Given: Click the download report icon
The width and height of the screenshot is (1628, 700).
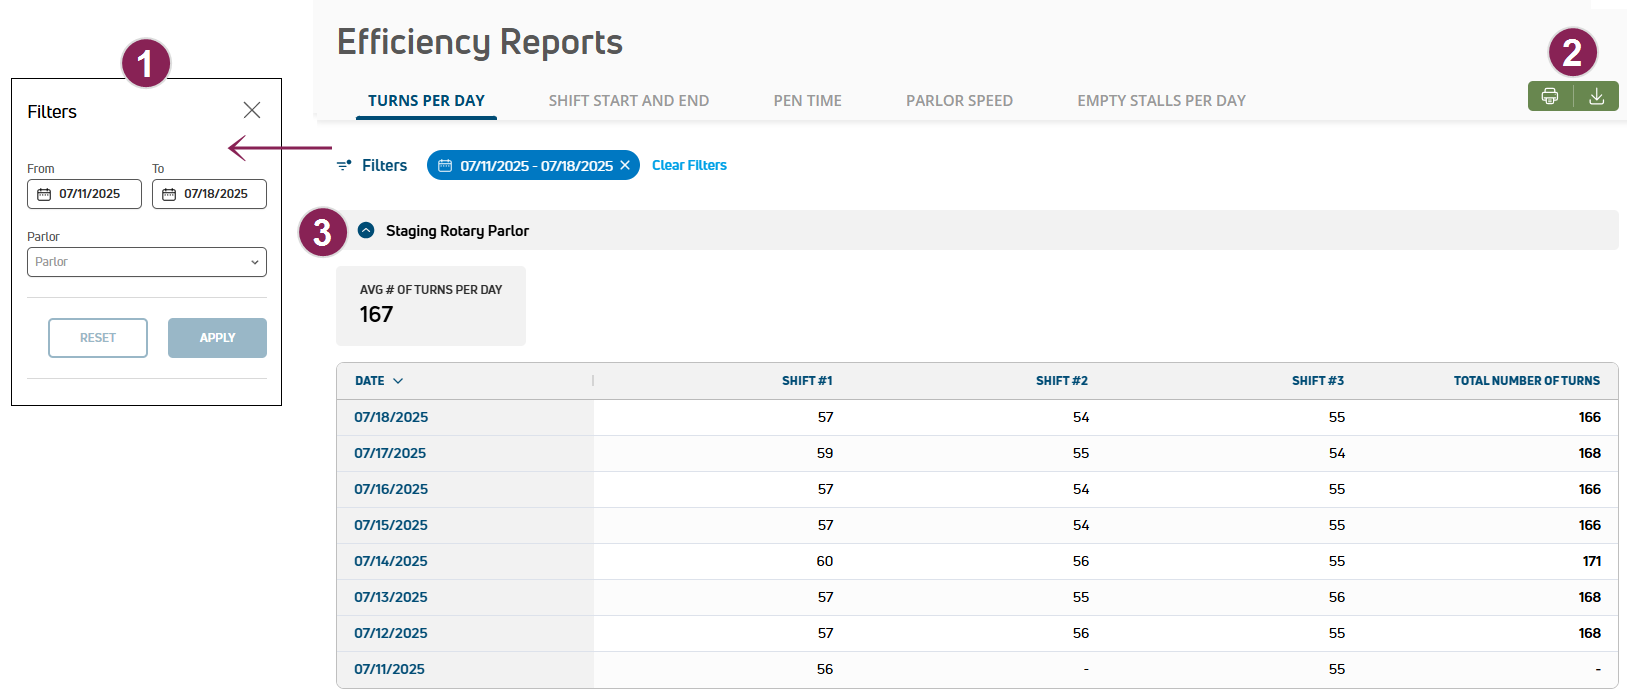Looking at the screenshot, I should coord(1597,96).
